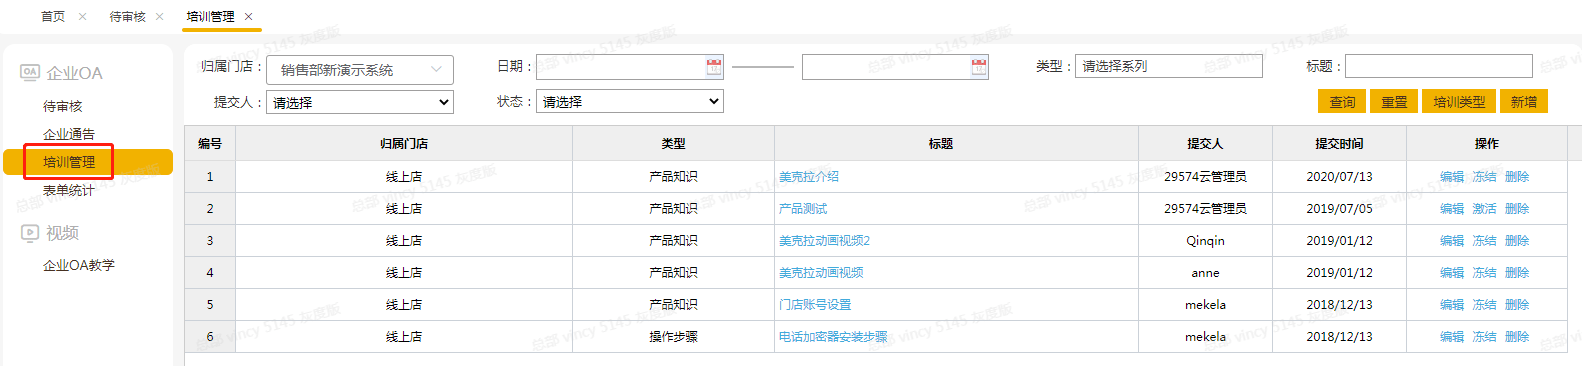Click the 编号 column header
This screenshot has height=366, width=1582.
coord(210,143)
